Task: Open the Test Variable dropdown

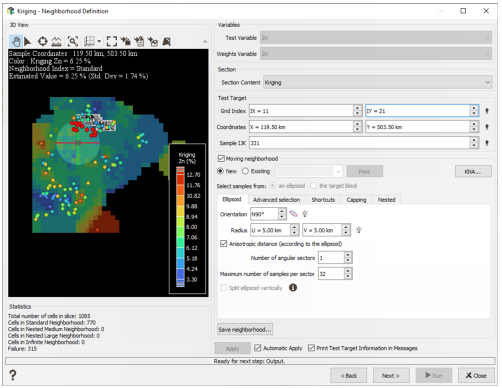Action: click(376, 38)
